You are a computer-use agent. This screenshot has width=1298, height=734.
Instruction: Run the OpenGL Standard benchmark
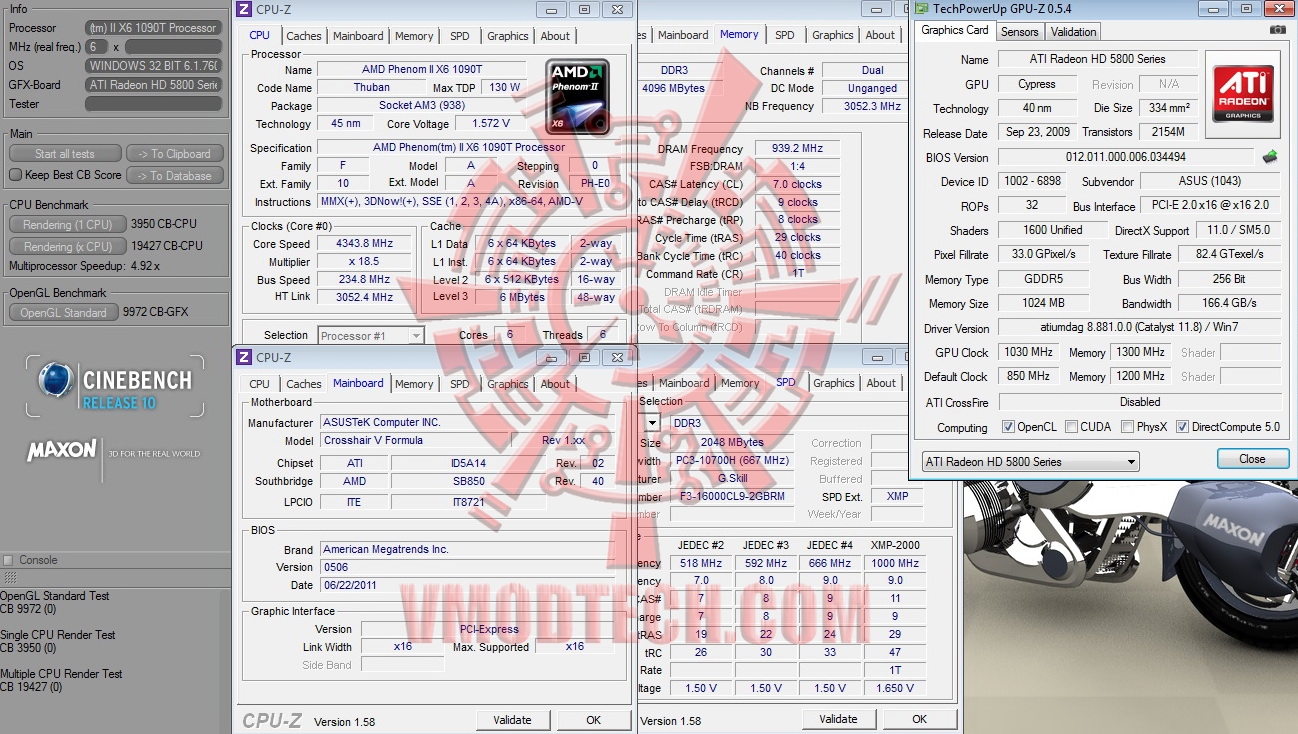pyautogui.click(x=64, y=313)
